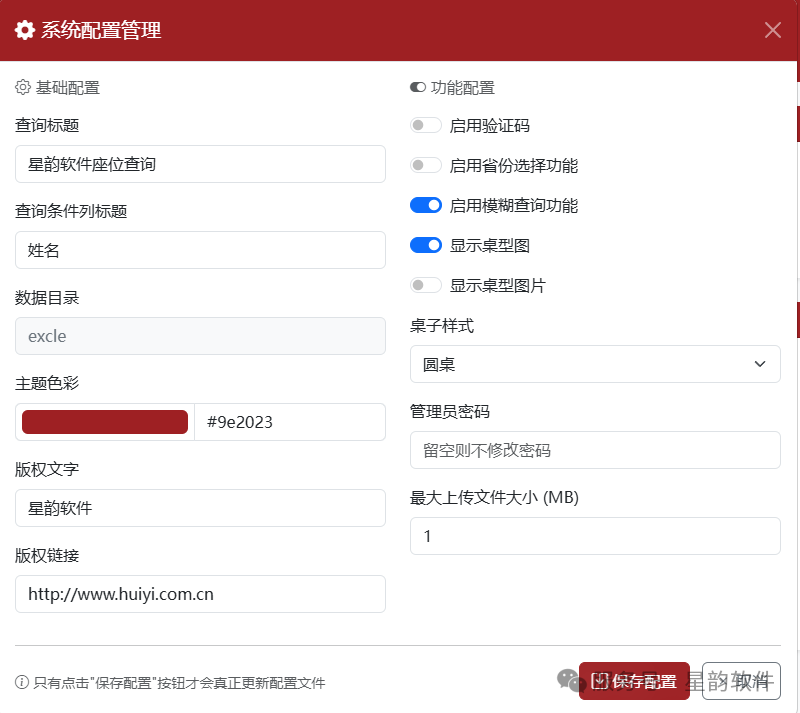Click the dialog close X icon
The width and height of the screenshot is (800, 713).
(773, 30)
